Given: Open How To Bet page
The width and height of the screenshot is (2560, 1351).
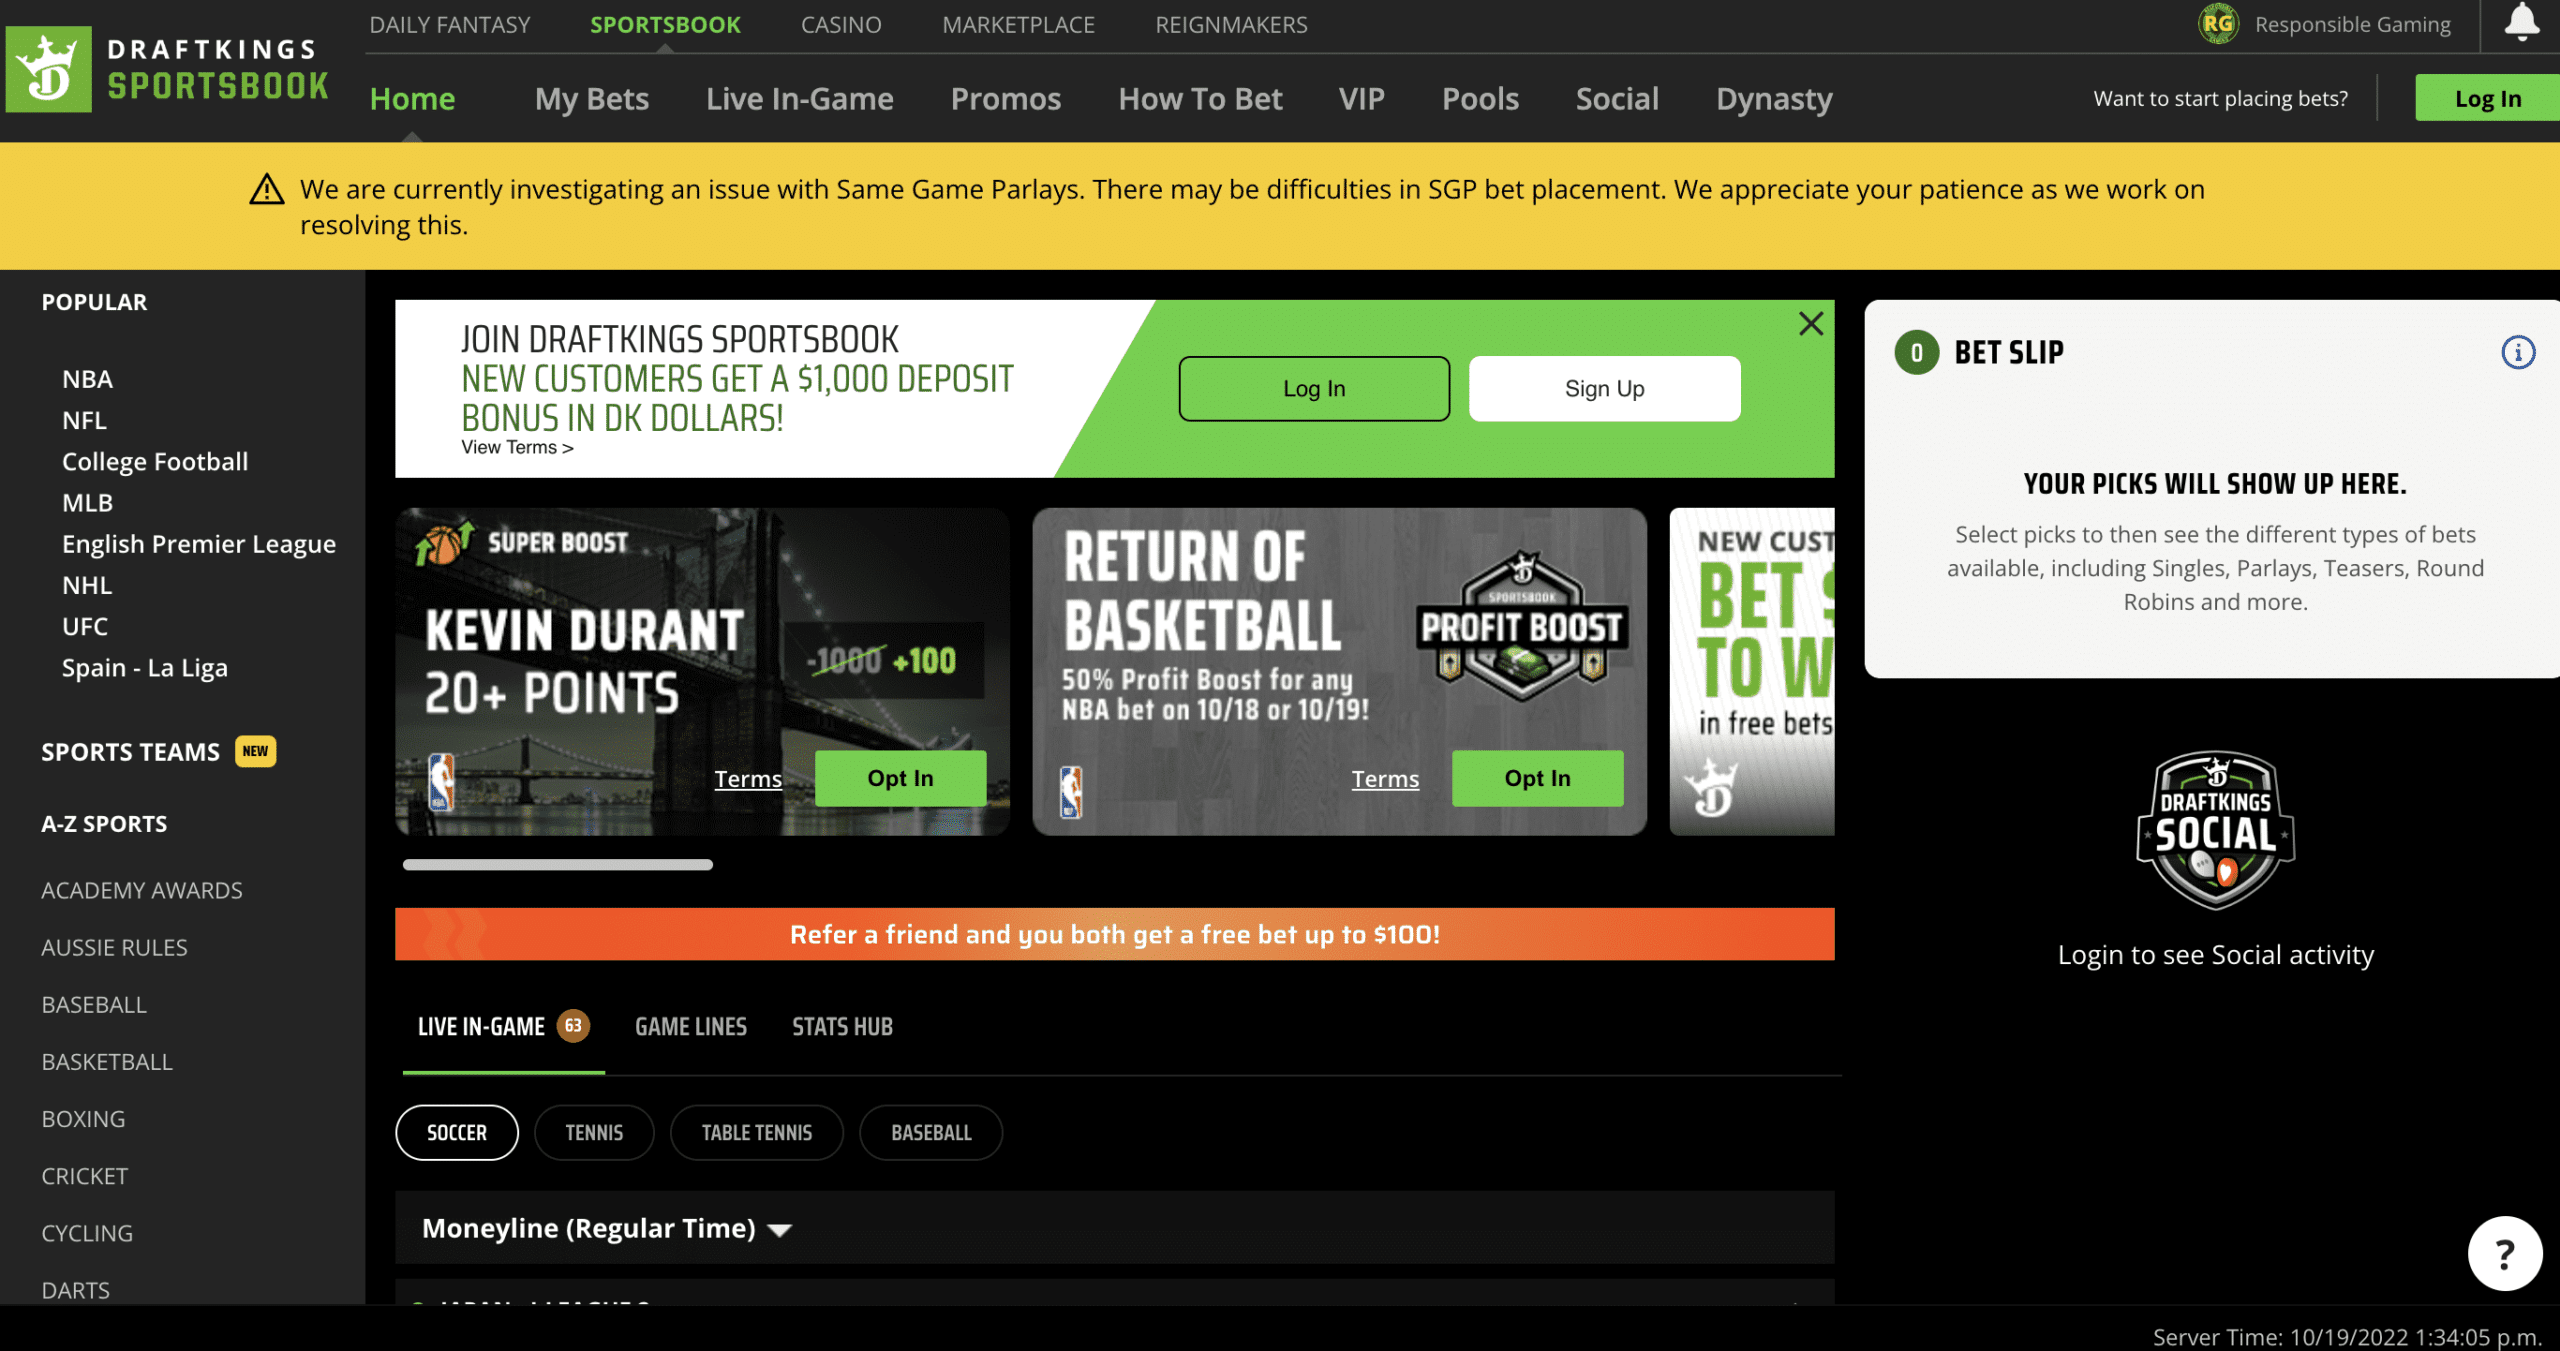Looking at the screenshot, I should [1200, 98].
